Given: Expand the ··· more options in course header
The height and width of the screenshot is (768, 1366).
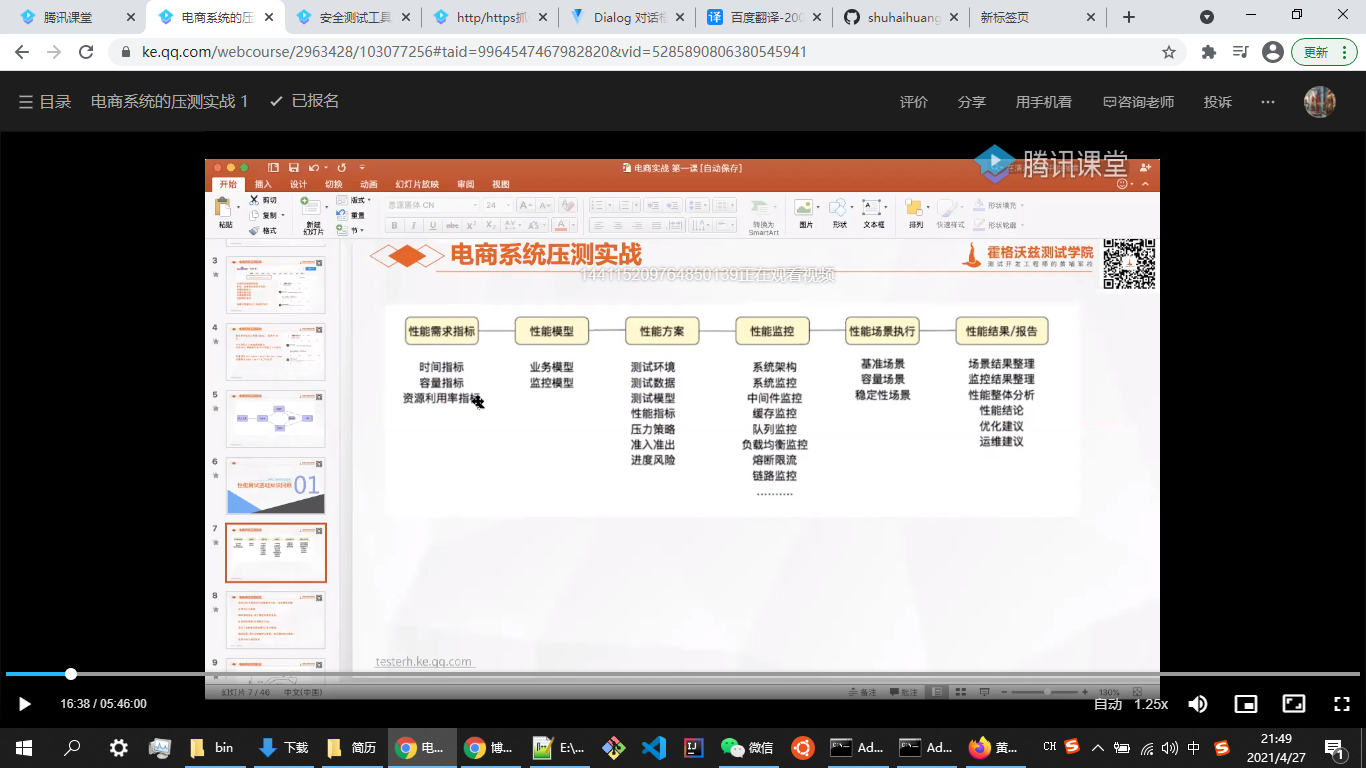Looking at the screenshot, I should tap(1268, 101).
